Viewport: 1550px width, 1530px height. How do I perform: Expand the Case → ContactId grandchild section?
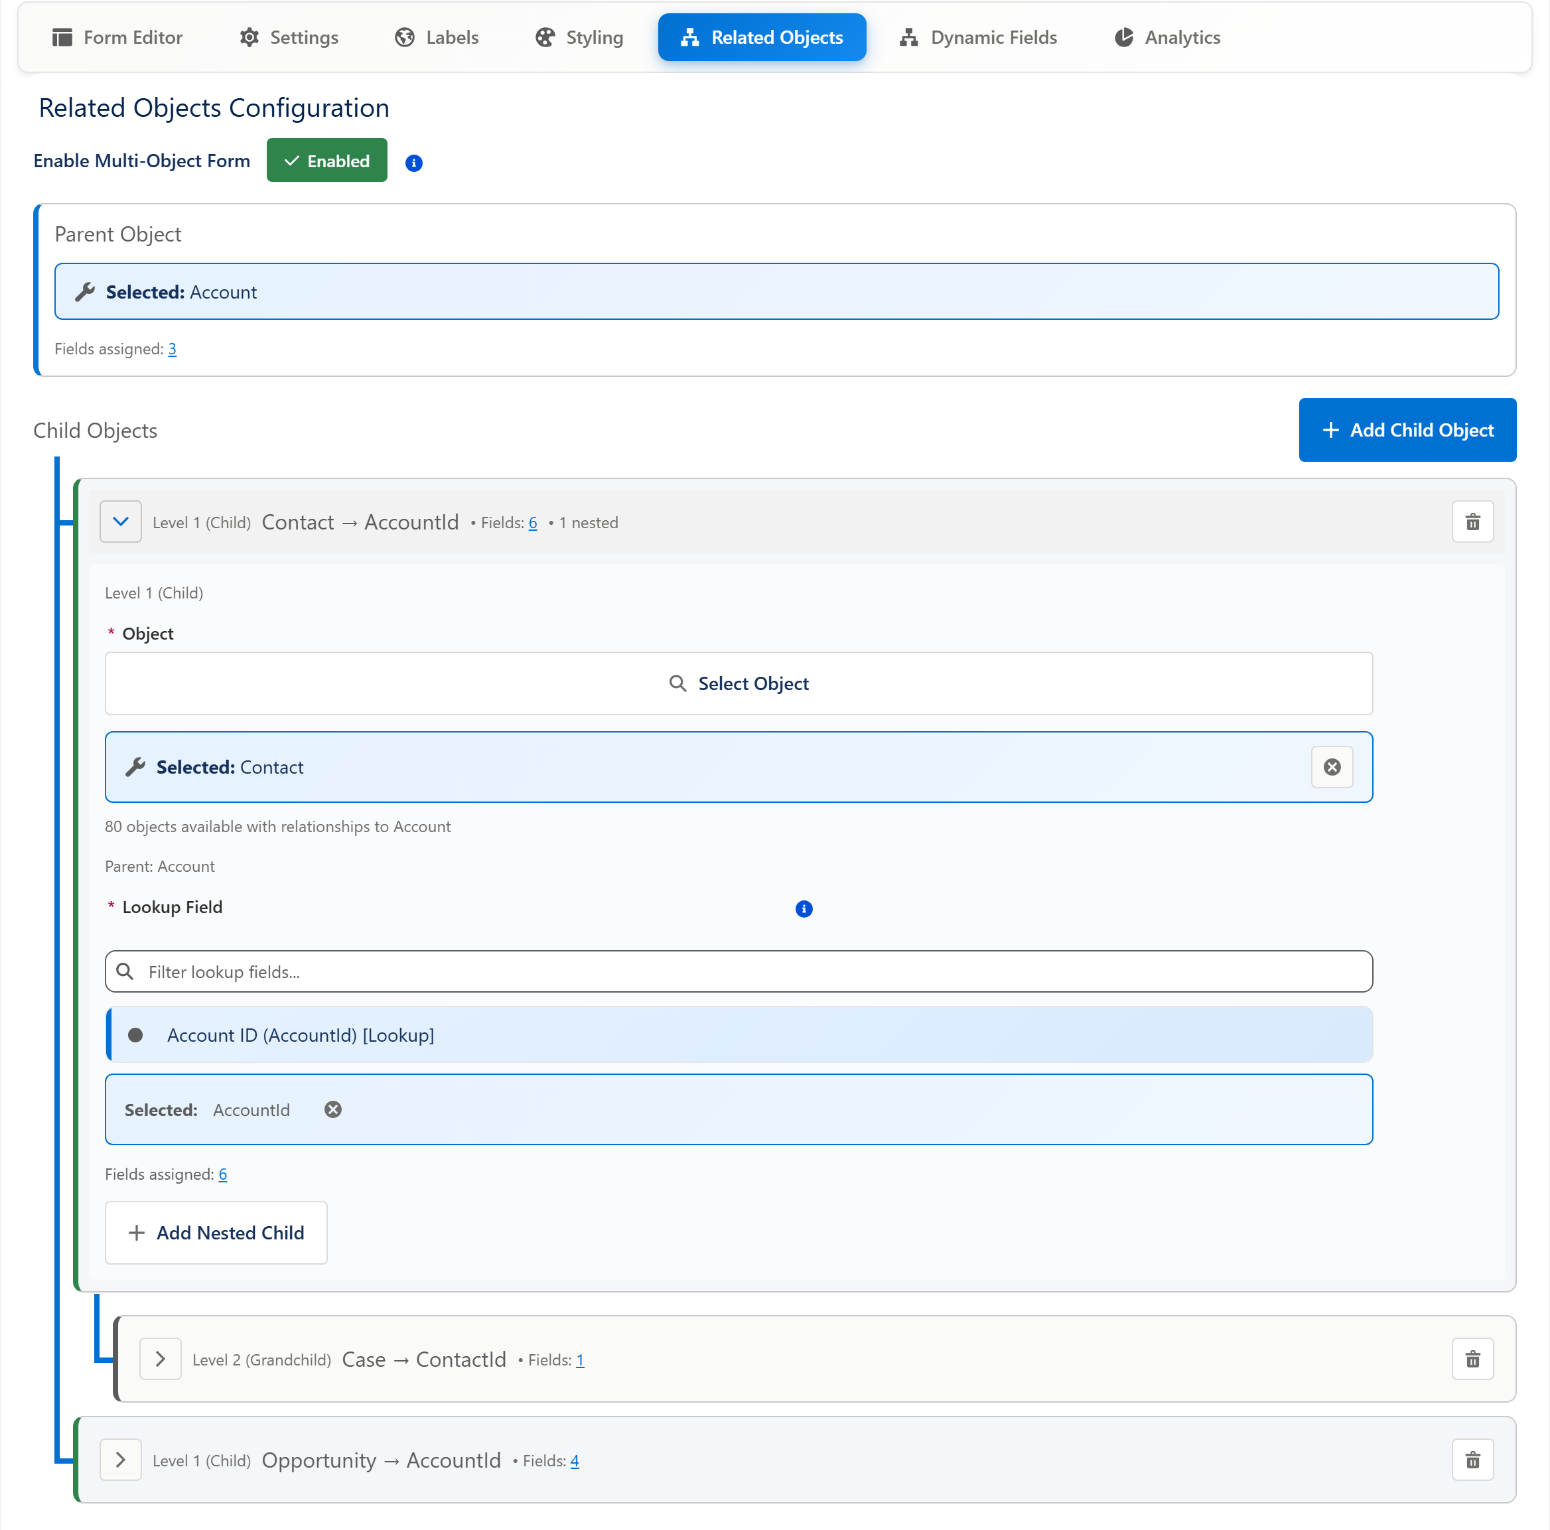coord(160,1359)
